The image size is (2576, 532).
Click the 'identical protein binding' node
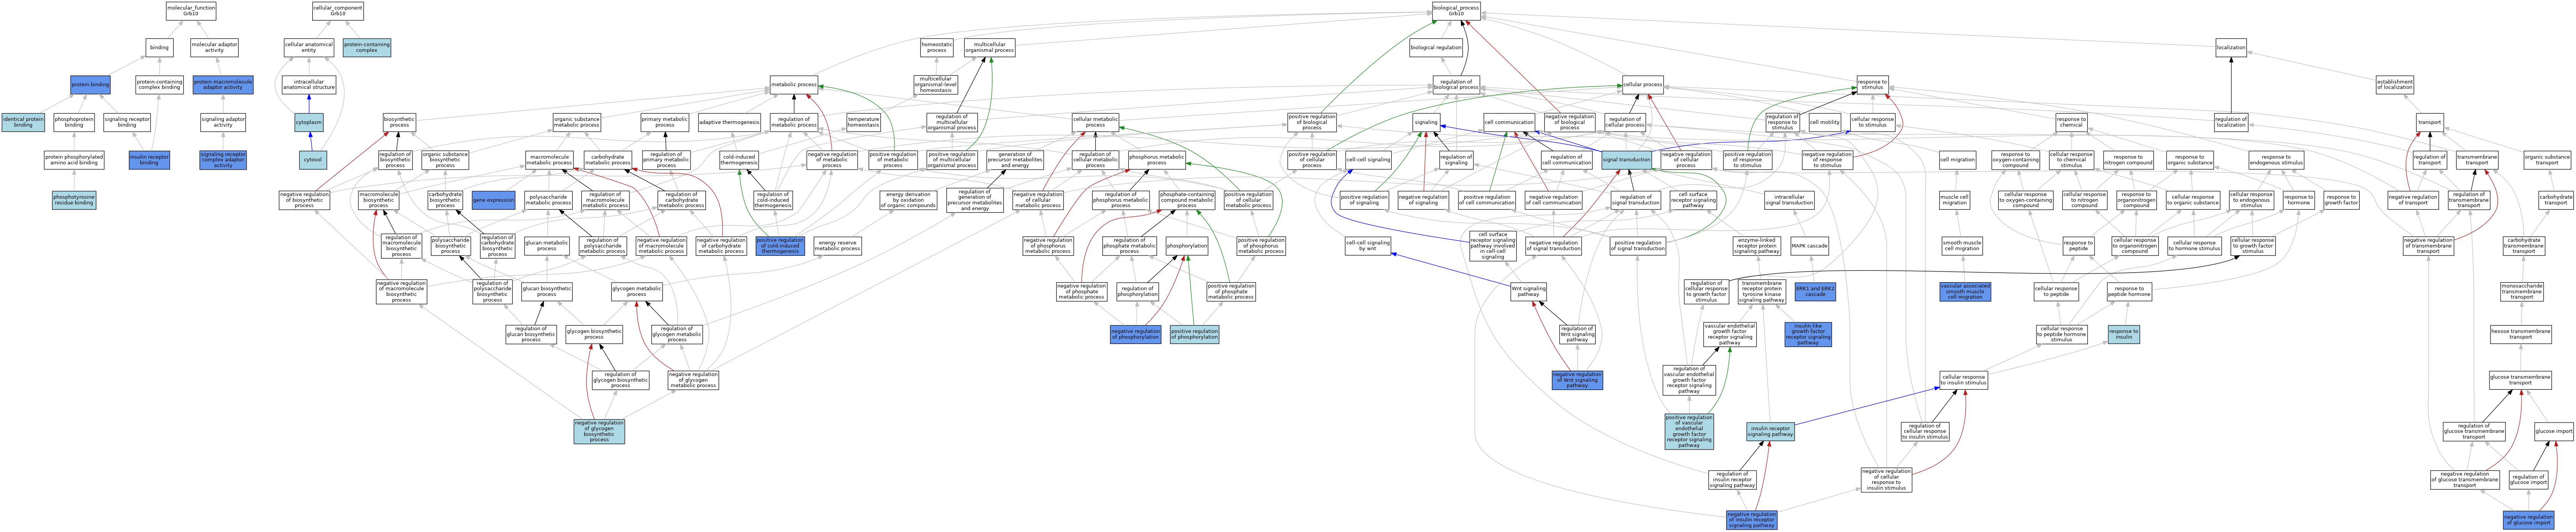click(23, 122)
